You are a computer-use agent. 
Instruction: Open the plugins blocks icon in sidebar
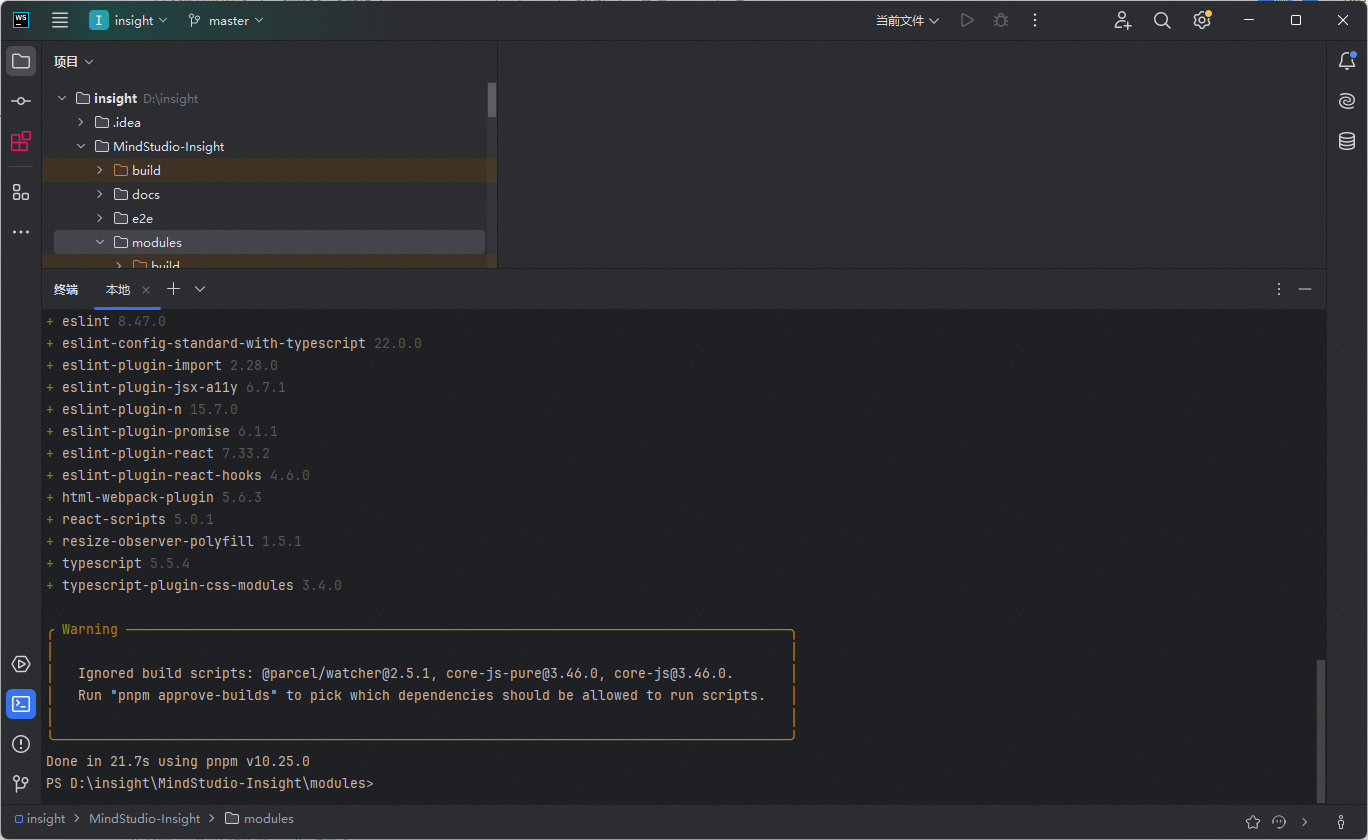pyautogui.click(x=21, y=142)
